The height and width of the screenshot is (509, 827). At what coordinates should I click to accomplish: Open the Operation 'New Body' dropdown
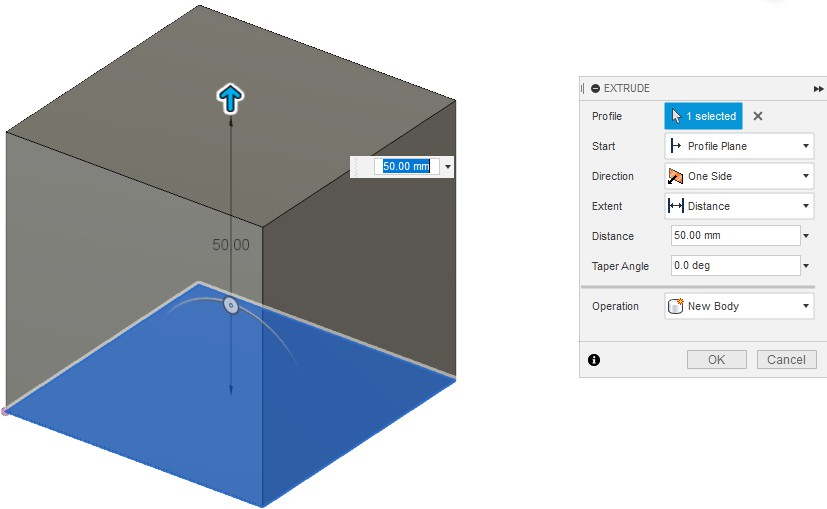pos(739,306)
